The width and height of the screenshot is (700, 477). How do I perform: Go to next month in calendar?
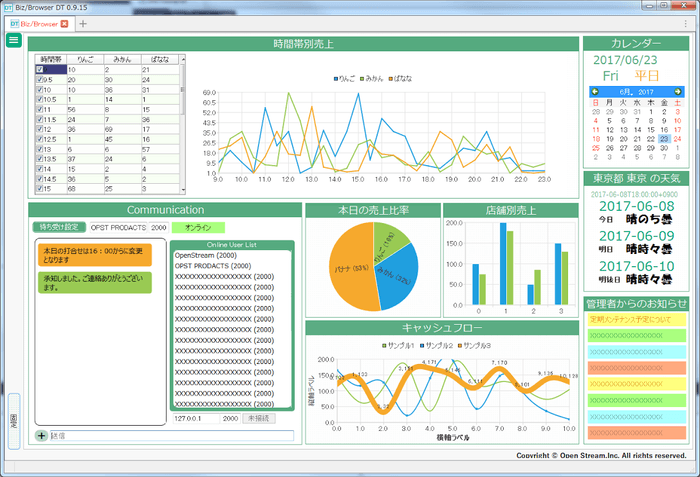click(x=678, y=91)
